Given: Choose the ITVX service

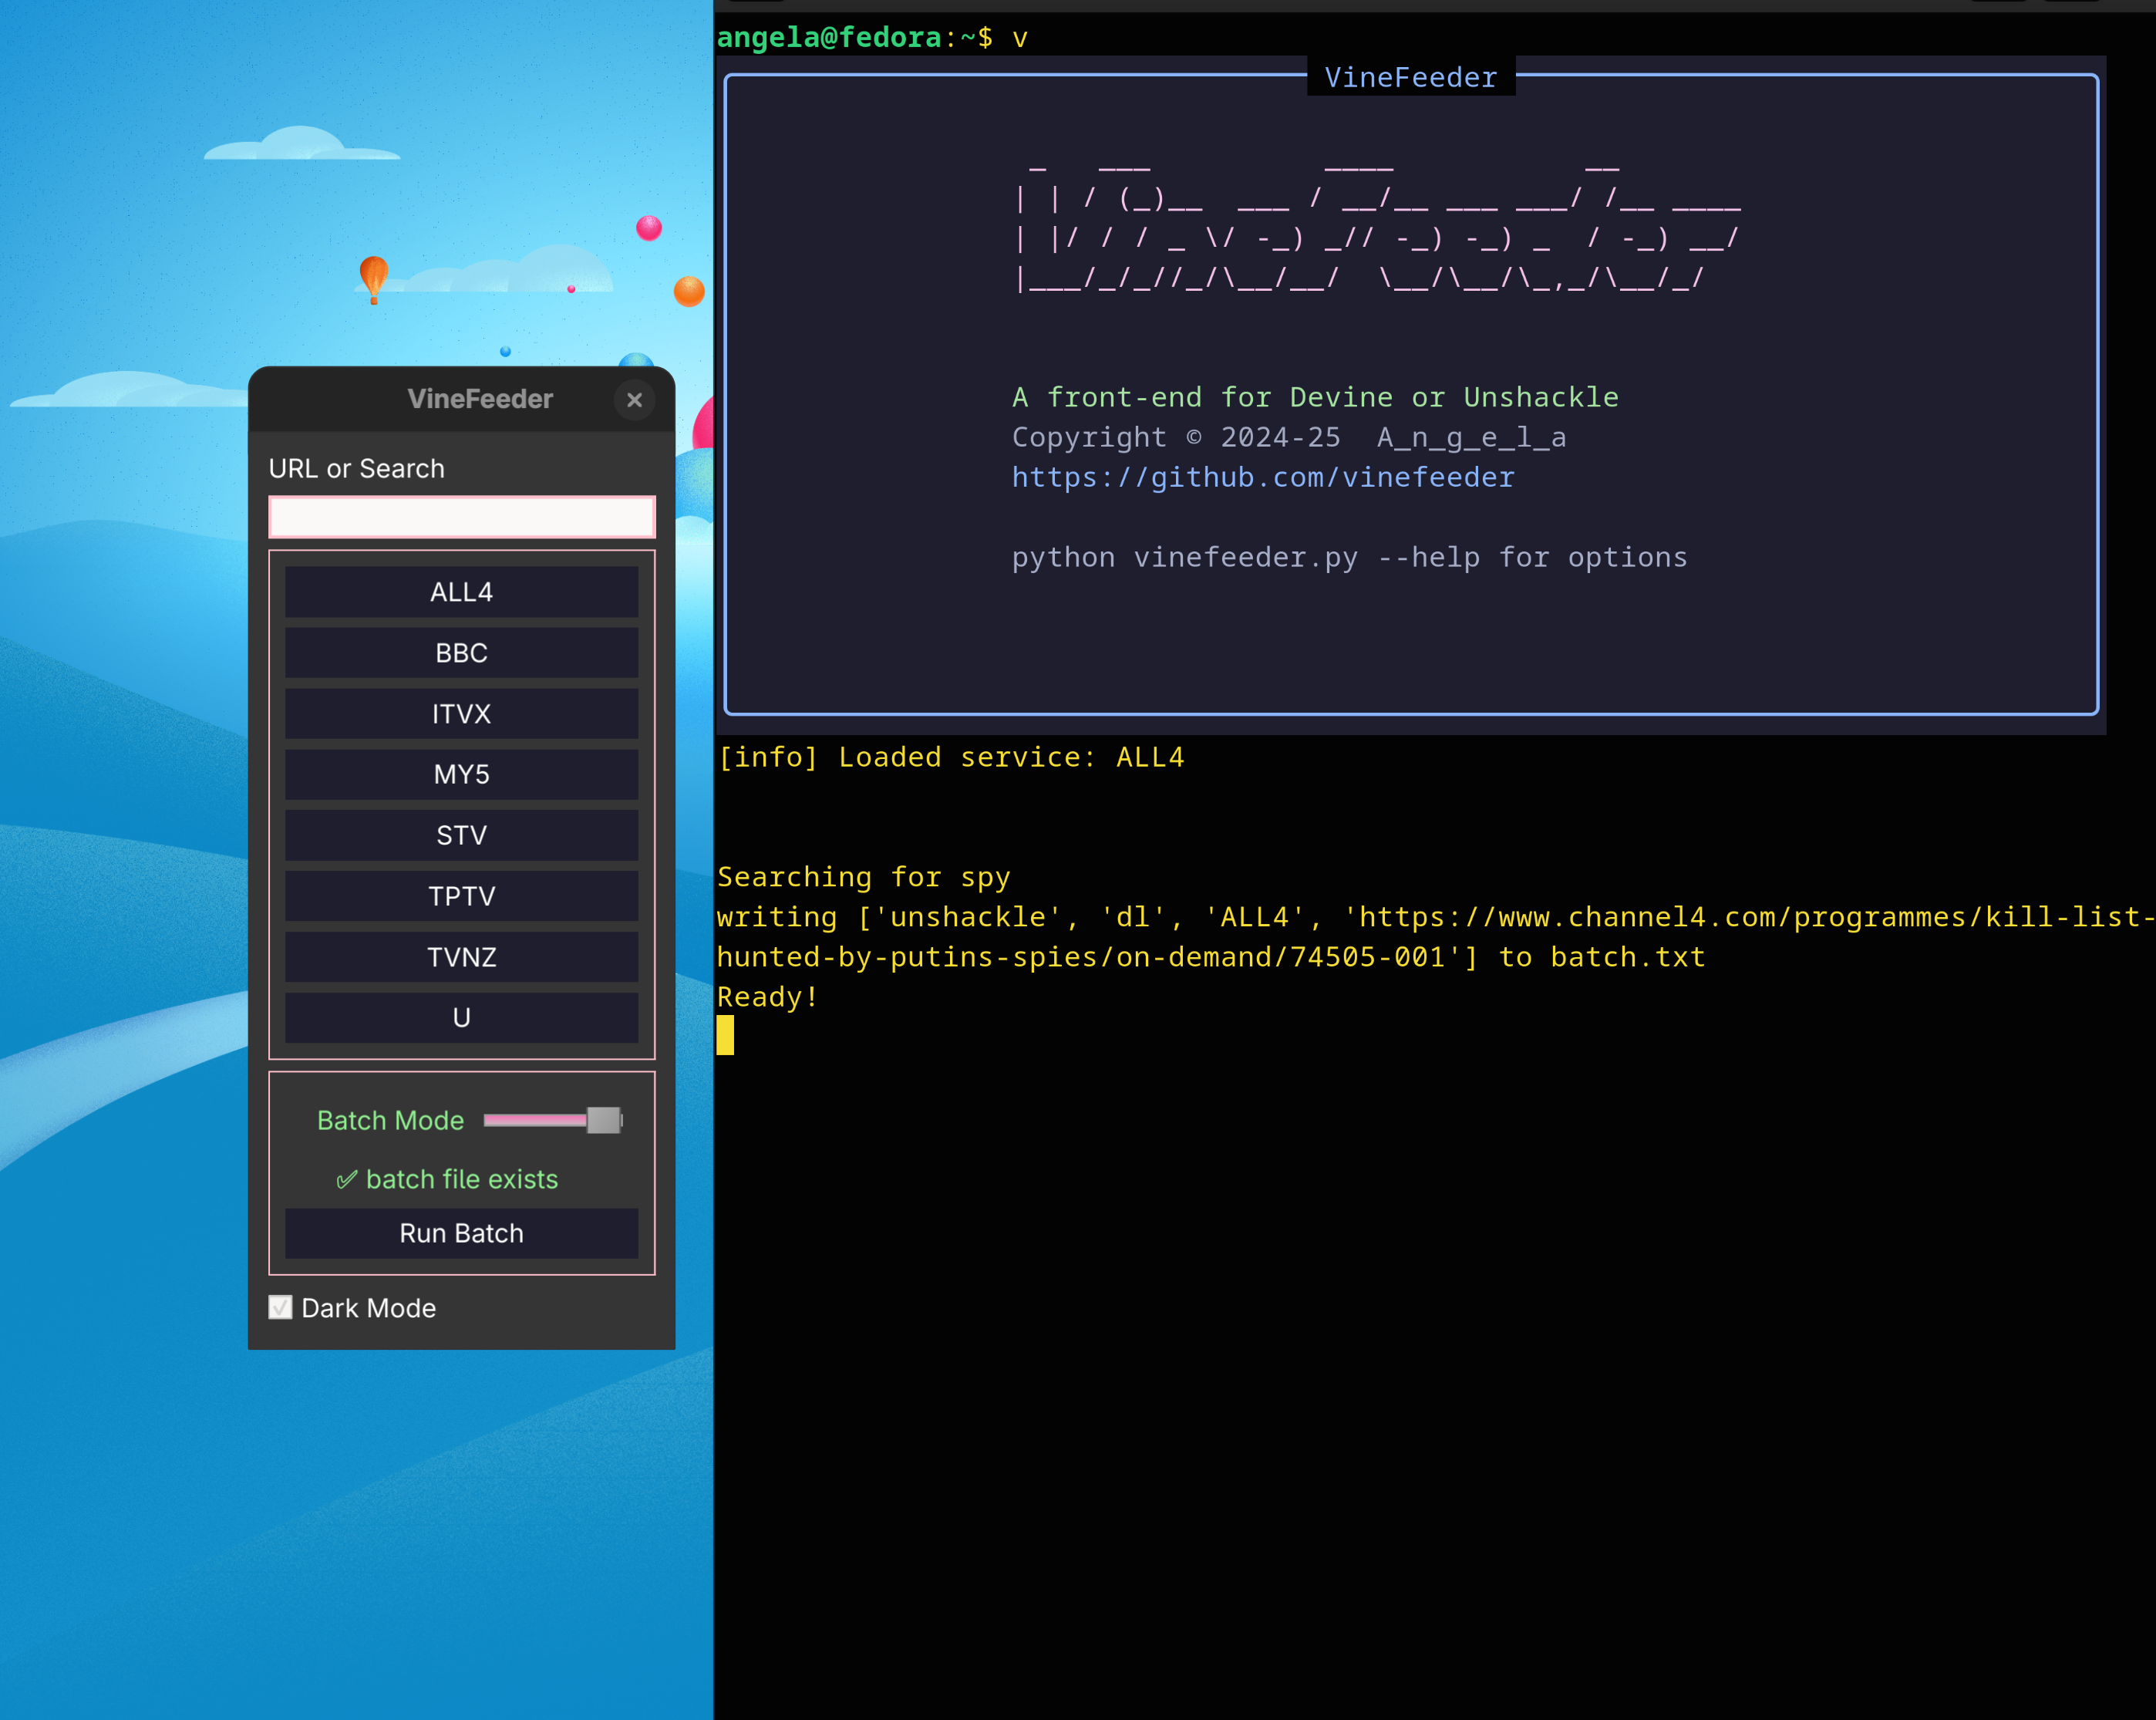Looking at the screenshot, I should click(461, 714).
